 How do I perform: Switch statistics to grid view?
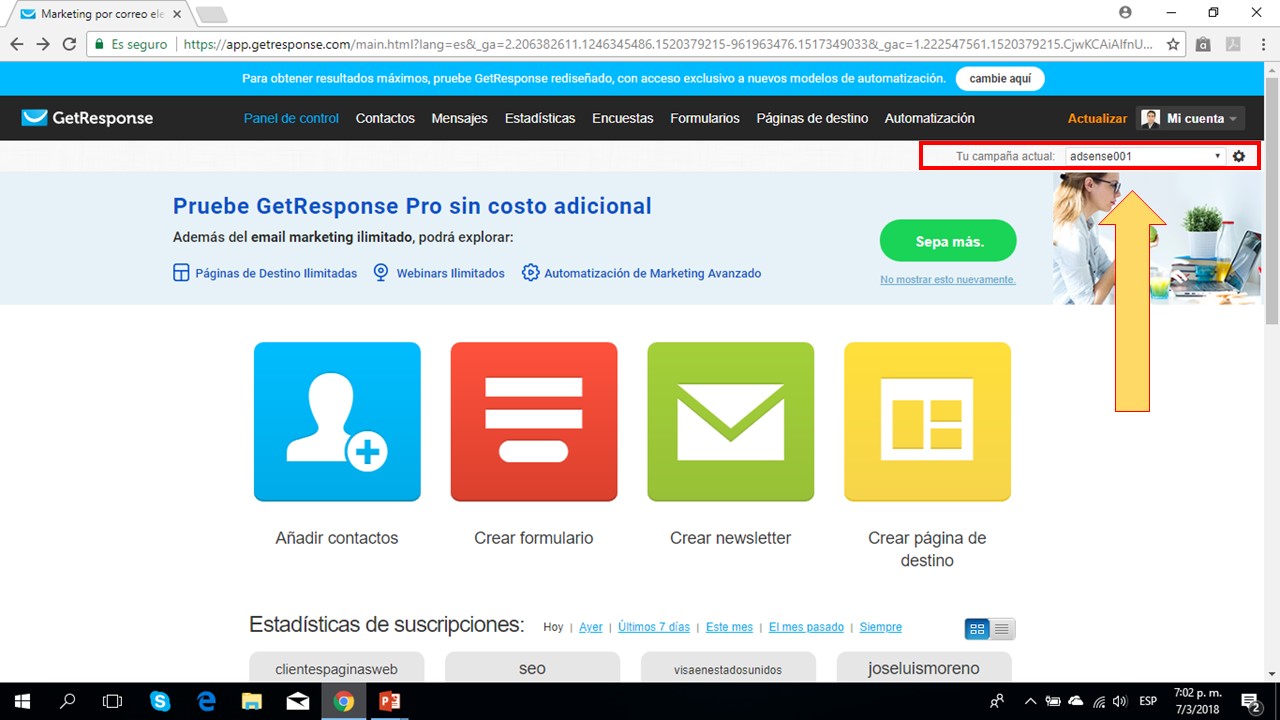pyautogui.click(x=977, y=629)
